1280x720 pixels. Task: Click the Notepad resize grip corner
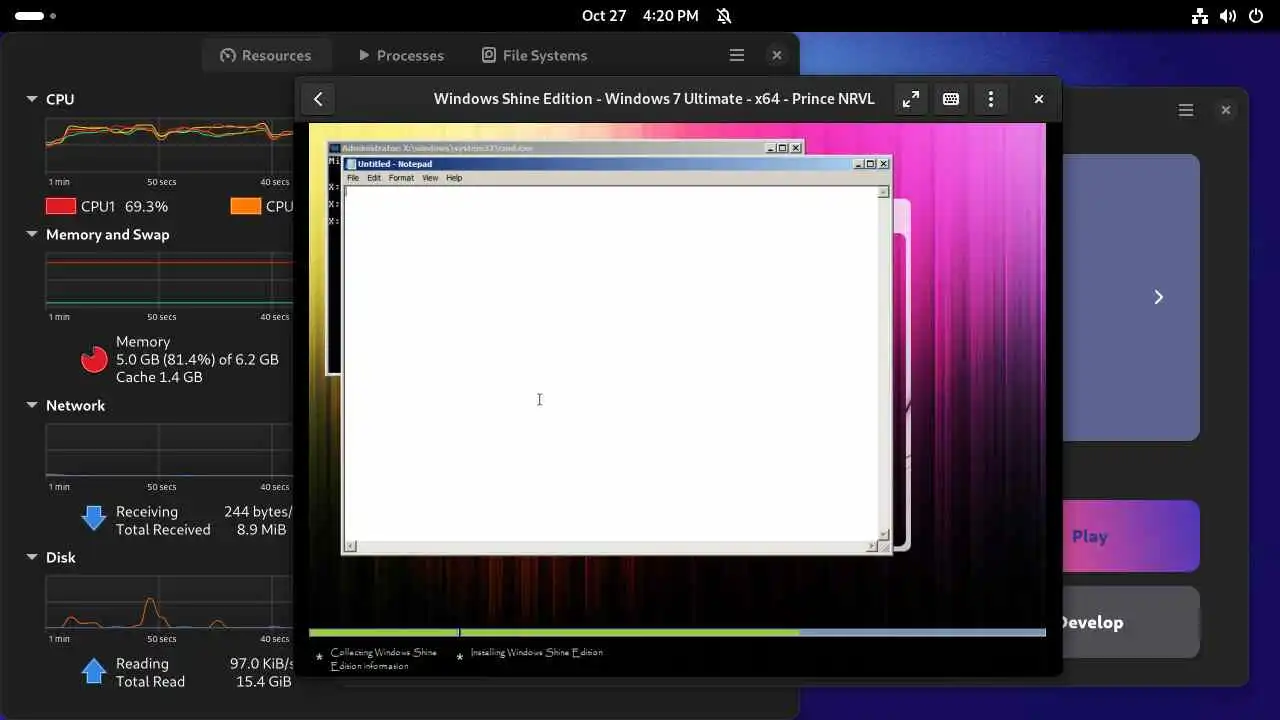pos(884,547)
